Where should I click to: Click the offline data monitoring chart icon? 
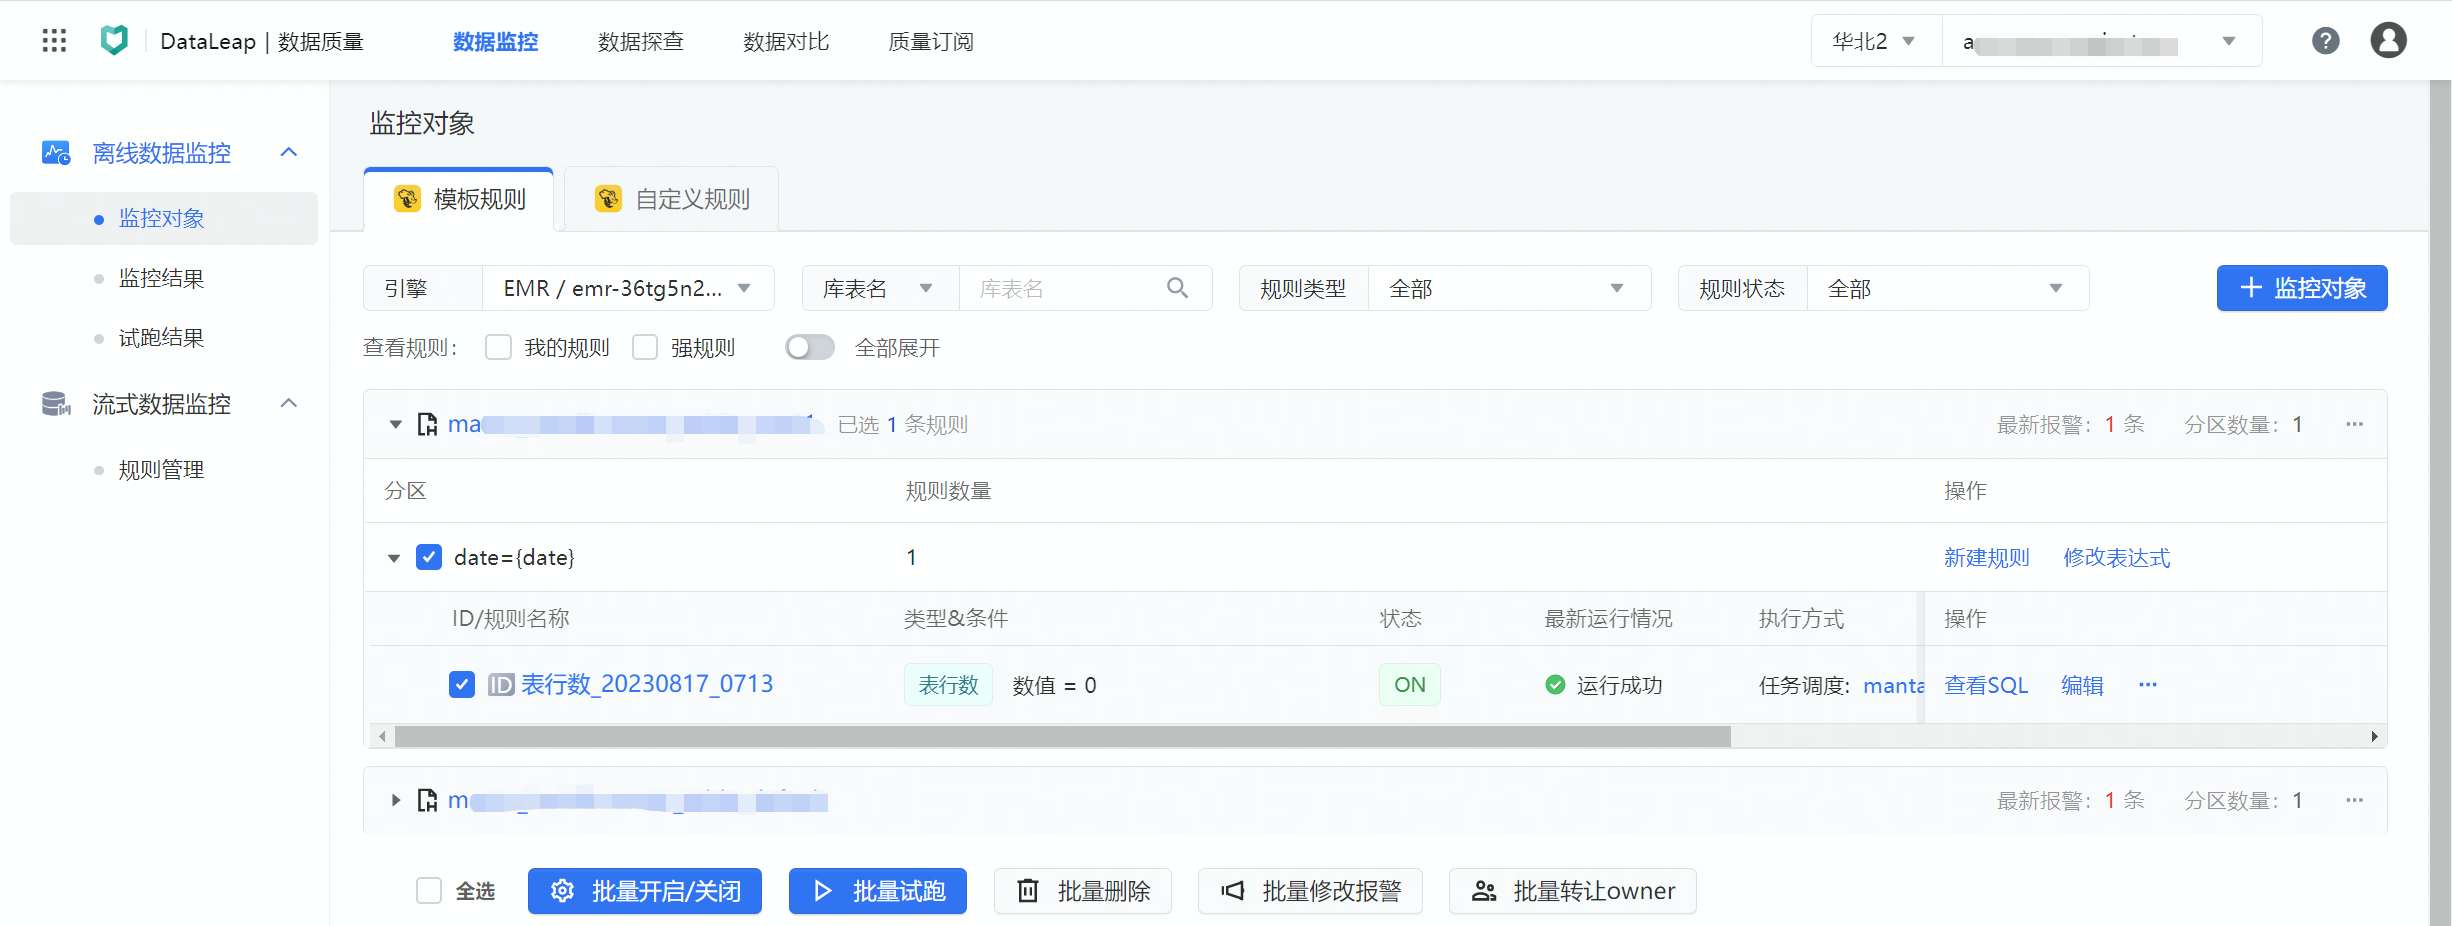pos(56,153)
